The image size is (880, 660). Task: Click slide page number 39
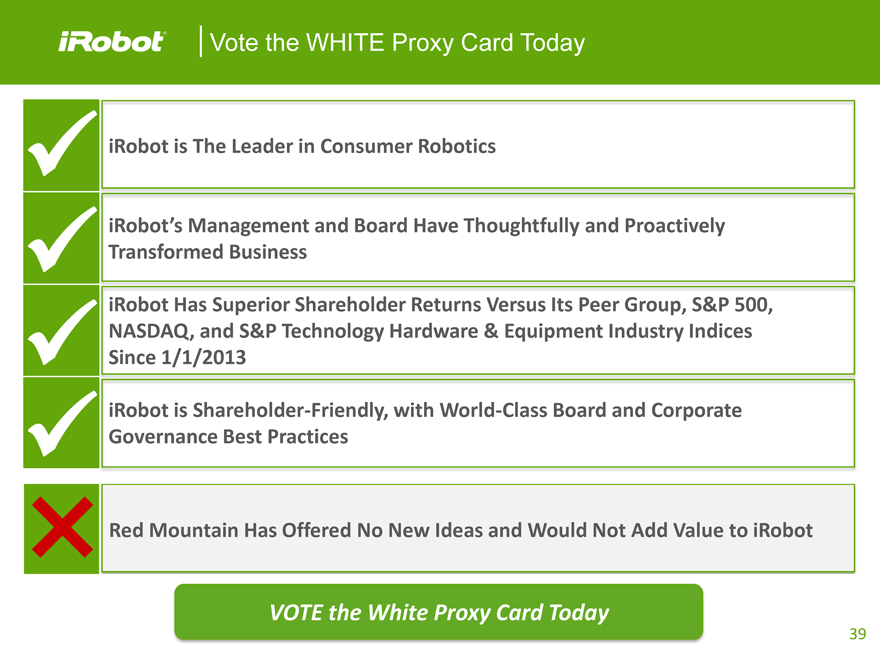[x=856, y=634]
